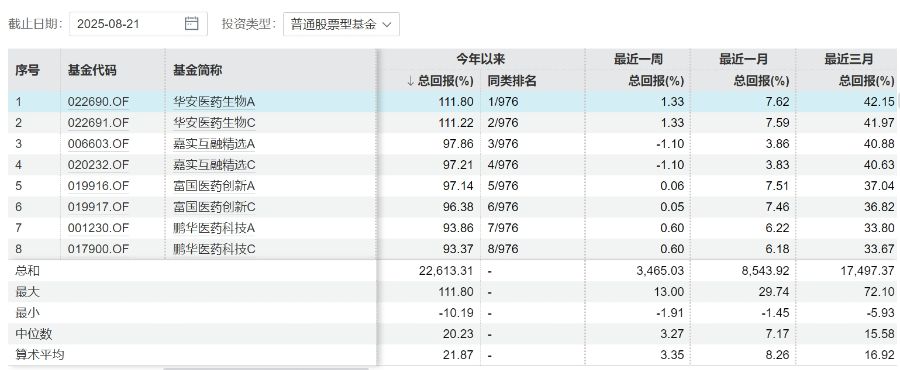Expand the 投资类型 dropdown 普通股票型基金
The height and width of the screenshot is (370, 900).
coord(341,24)
